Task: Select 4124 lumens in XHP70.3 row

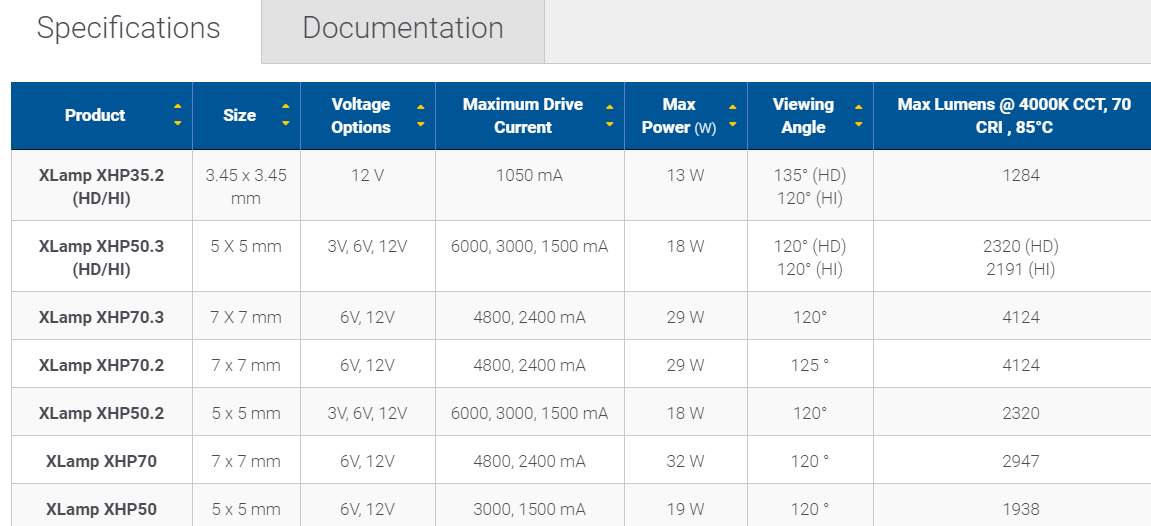Action: click(x=1021, y=317)
